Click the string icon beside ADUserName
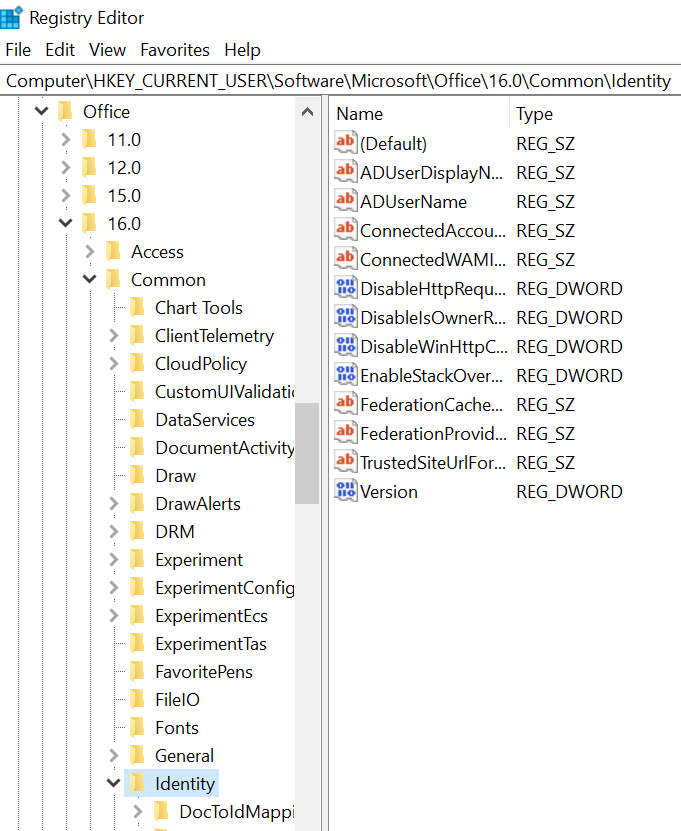 pos(345,201)
